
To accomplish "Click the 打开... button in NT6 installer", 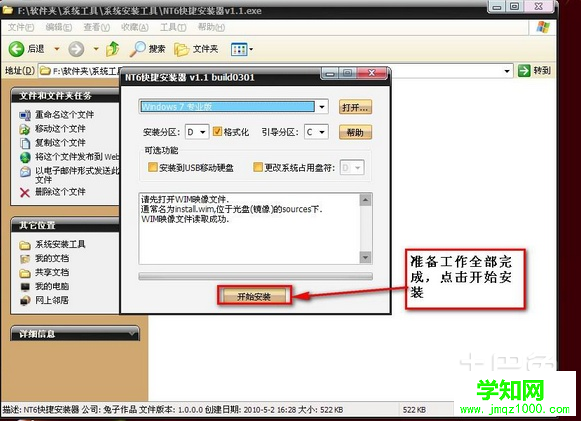I will click(x=355, y=107).
